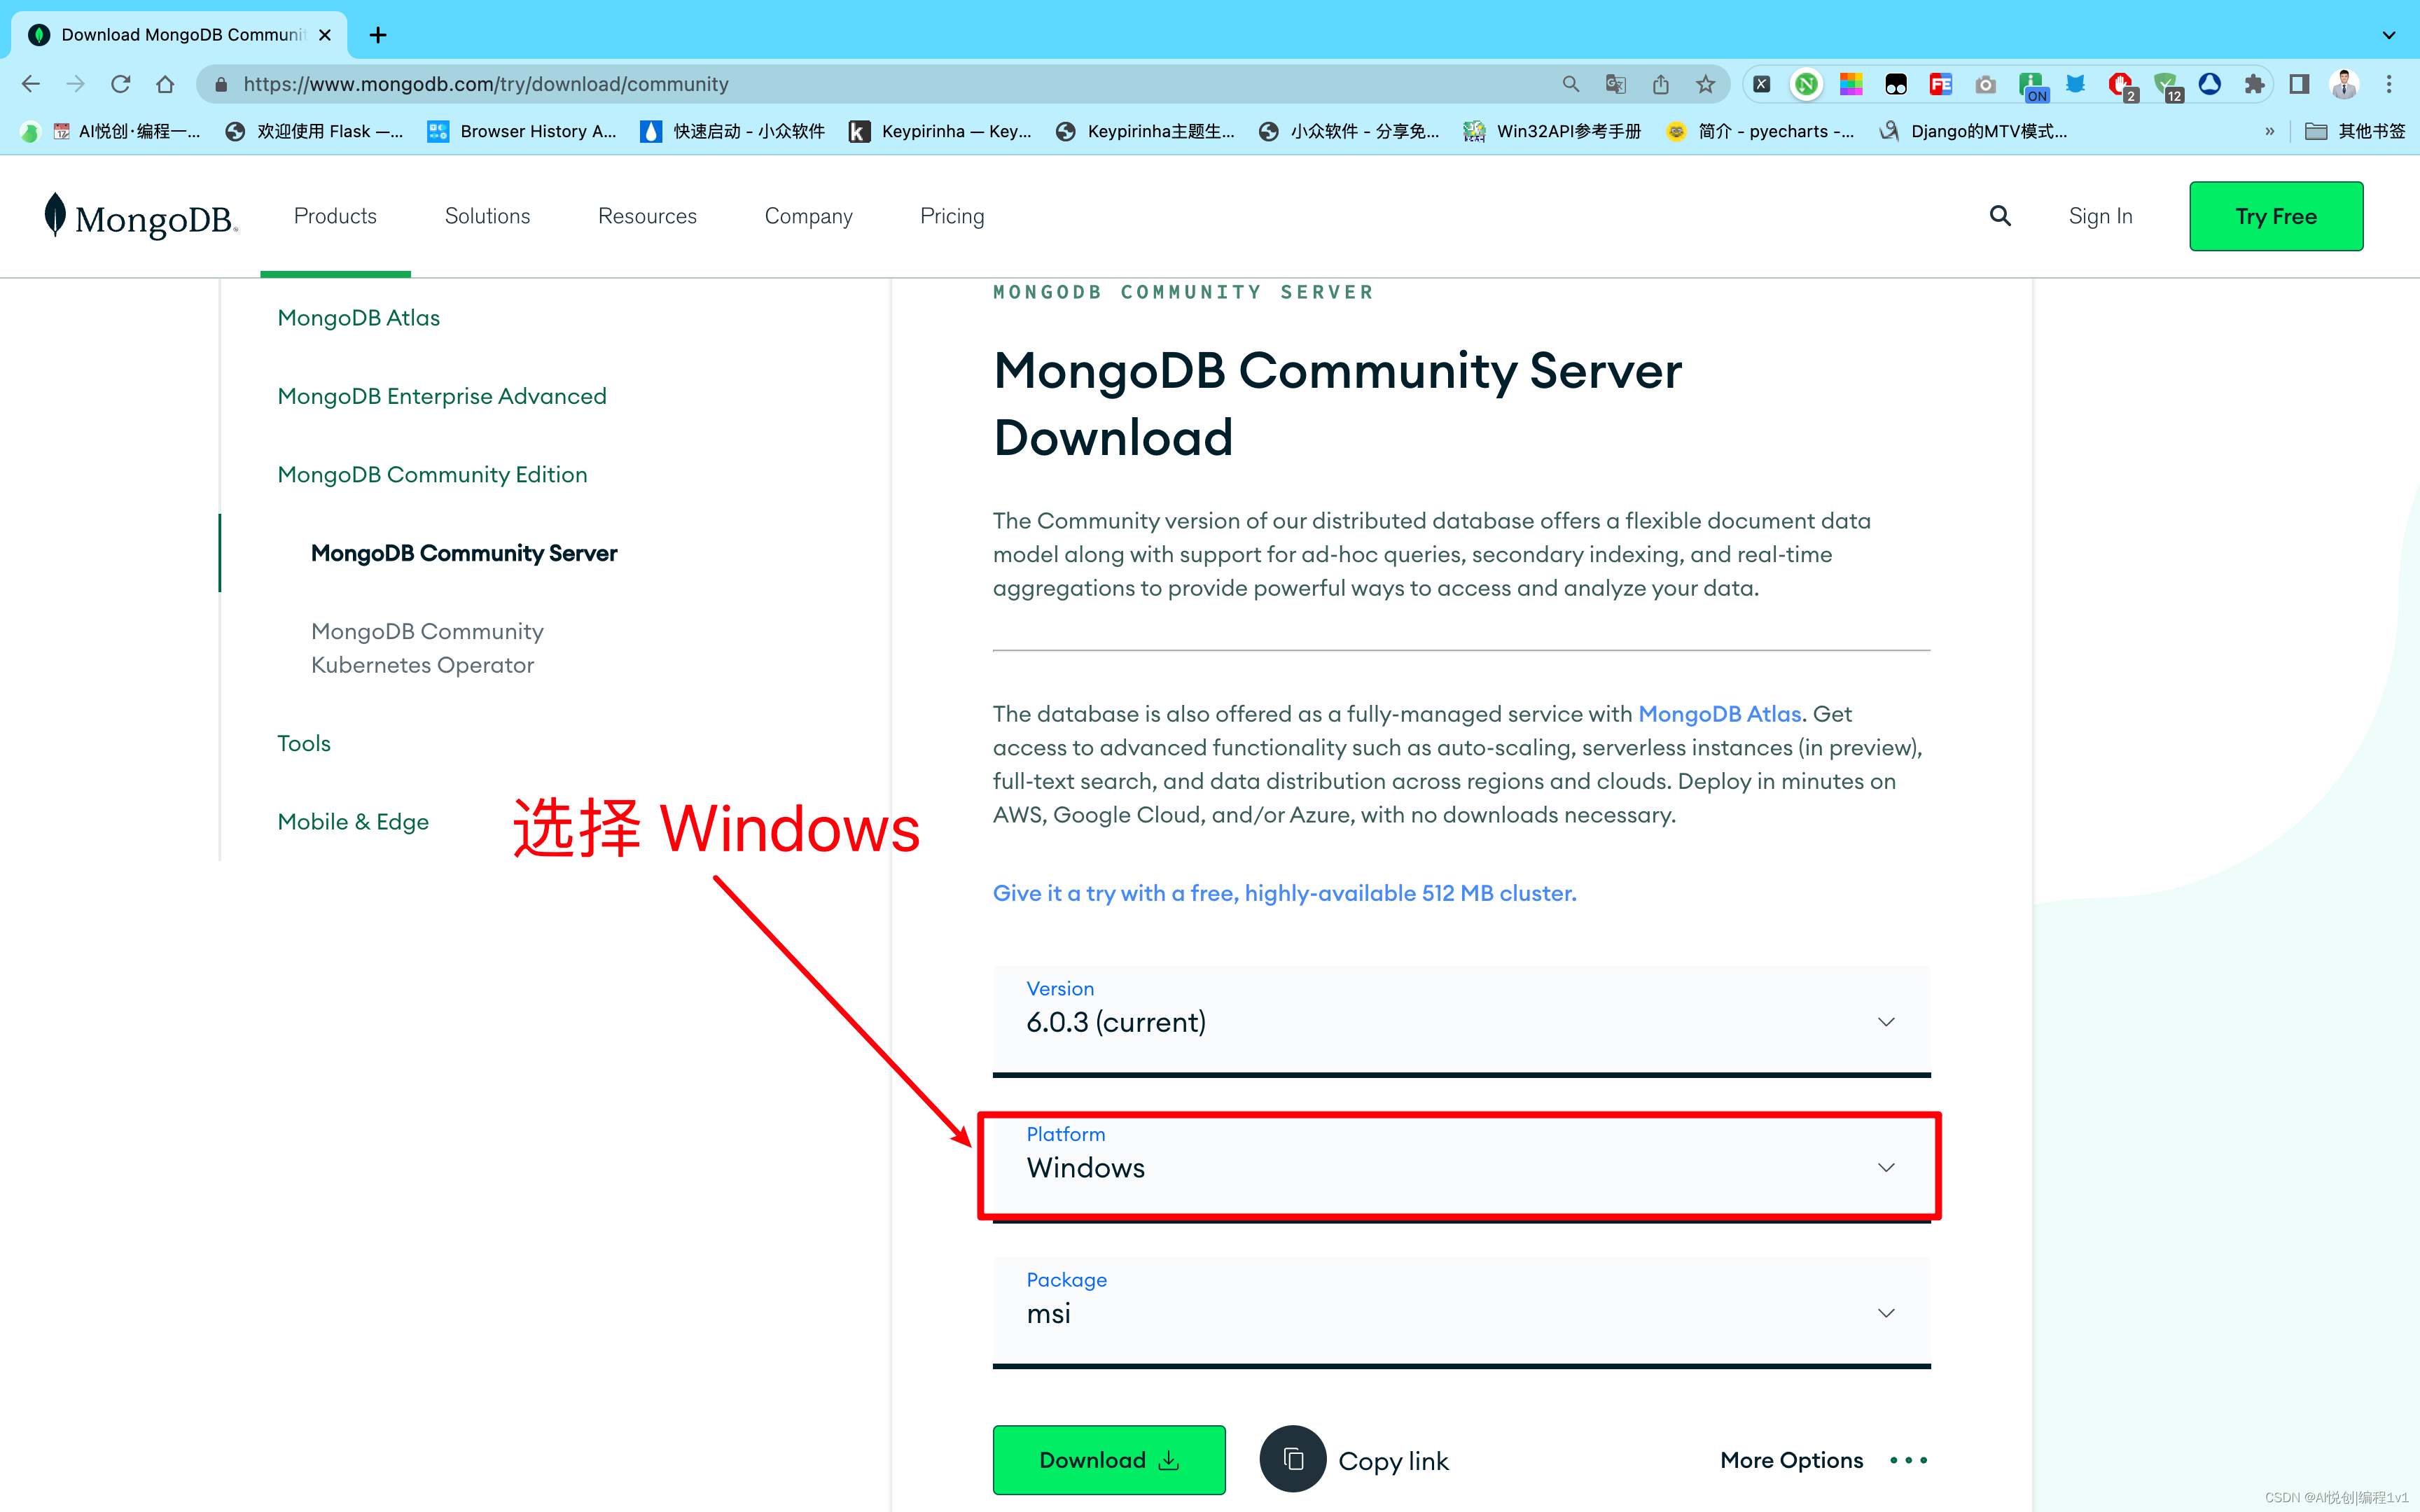The height and width of the screenshot is (1512, 2420).
Task: Click the Sign In button top right
Action: [2099, 216]
